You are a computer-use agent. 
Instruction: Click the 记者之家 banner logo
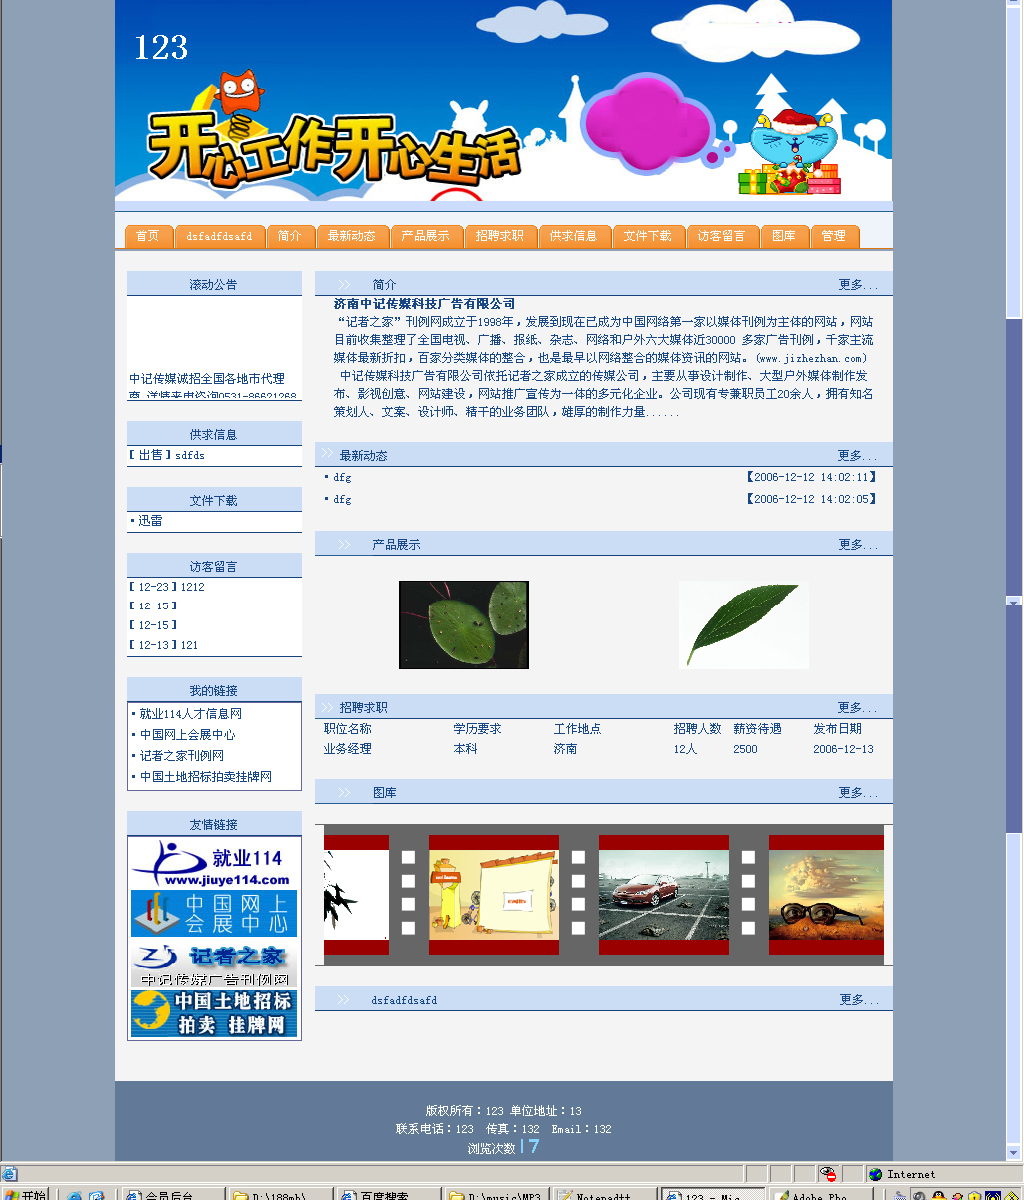[x=214, y=964]
